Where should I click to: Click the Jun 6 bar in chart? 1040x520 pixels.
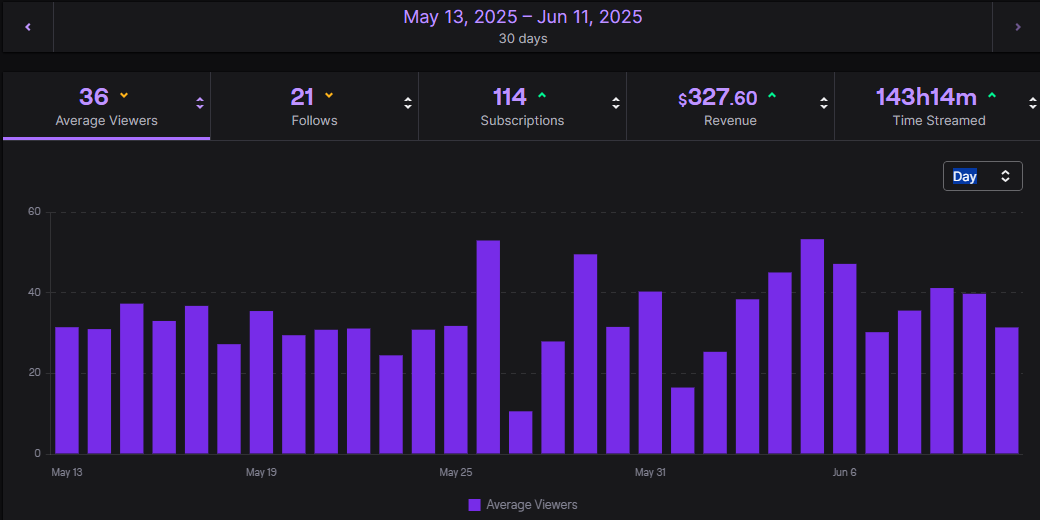pos(844,359)
